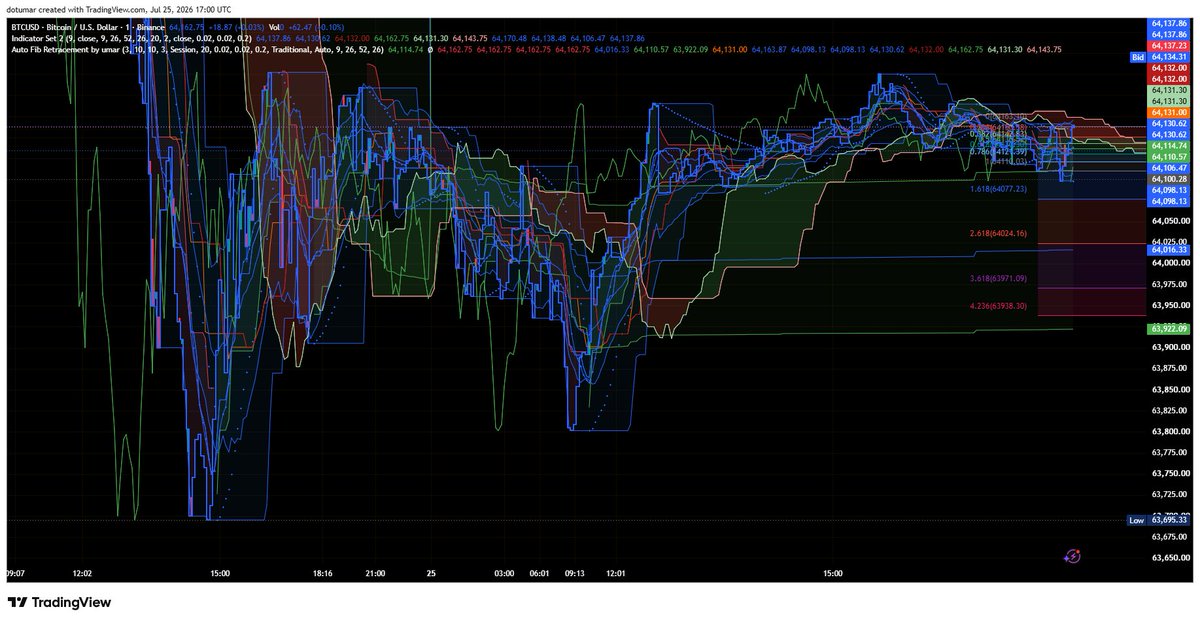This screenshot has width=1200, height=622.
Task: Click the 03:00 time axis label
Action: click(504, 574)
